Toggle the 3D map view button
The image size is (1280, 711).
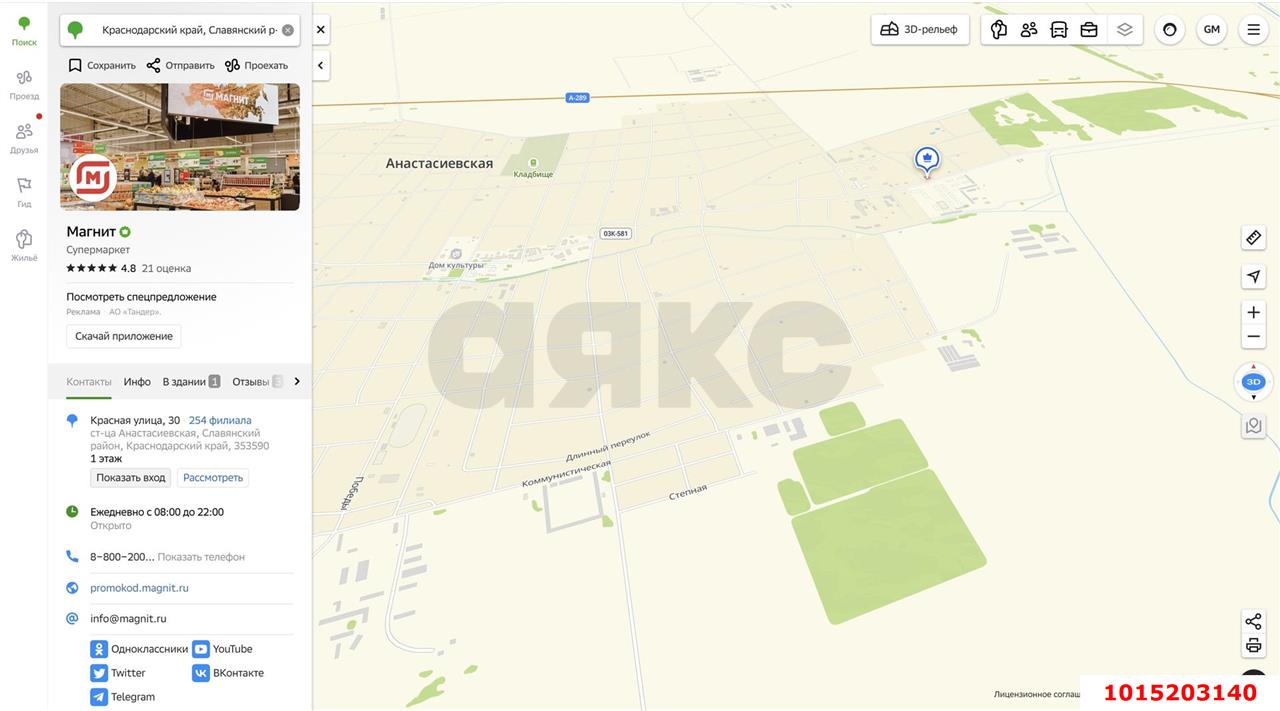(1252, 381)
